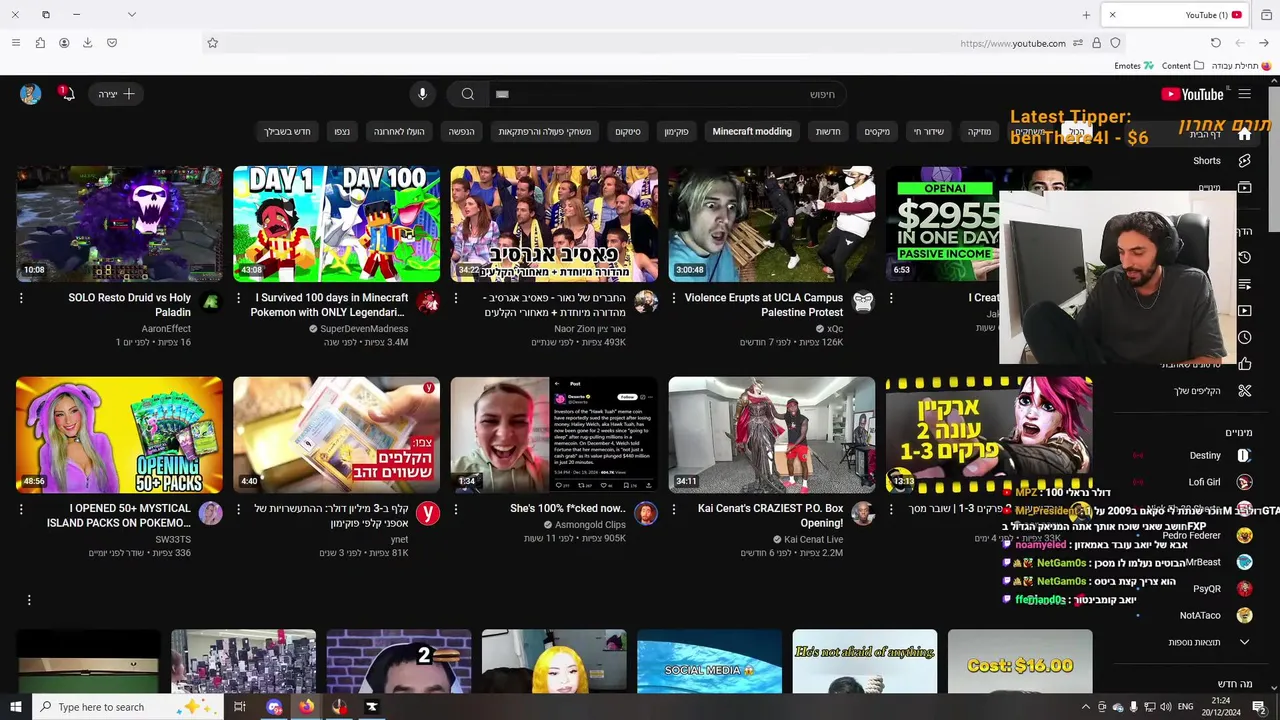Open the 'OPENING 50+ PACKS' thumbnail
This screenshot has height=720, width=1280.
[x=119, y=434]
